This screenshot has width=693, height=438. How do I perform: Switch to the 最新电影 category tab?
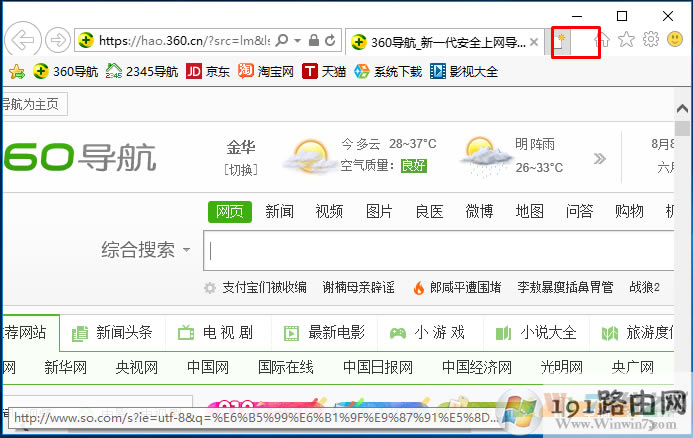pyautogui.click(x=324, y=333)
